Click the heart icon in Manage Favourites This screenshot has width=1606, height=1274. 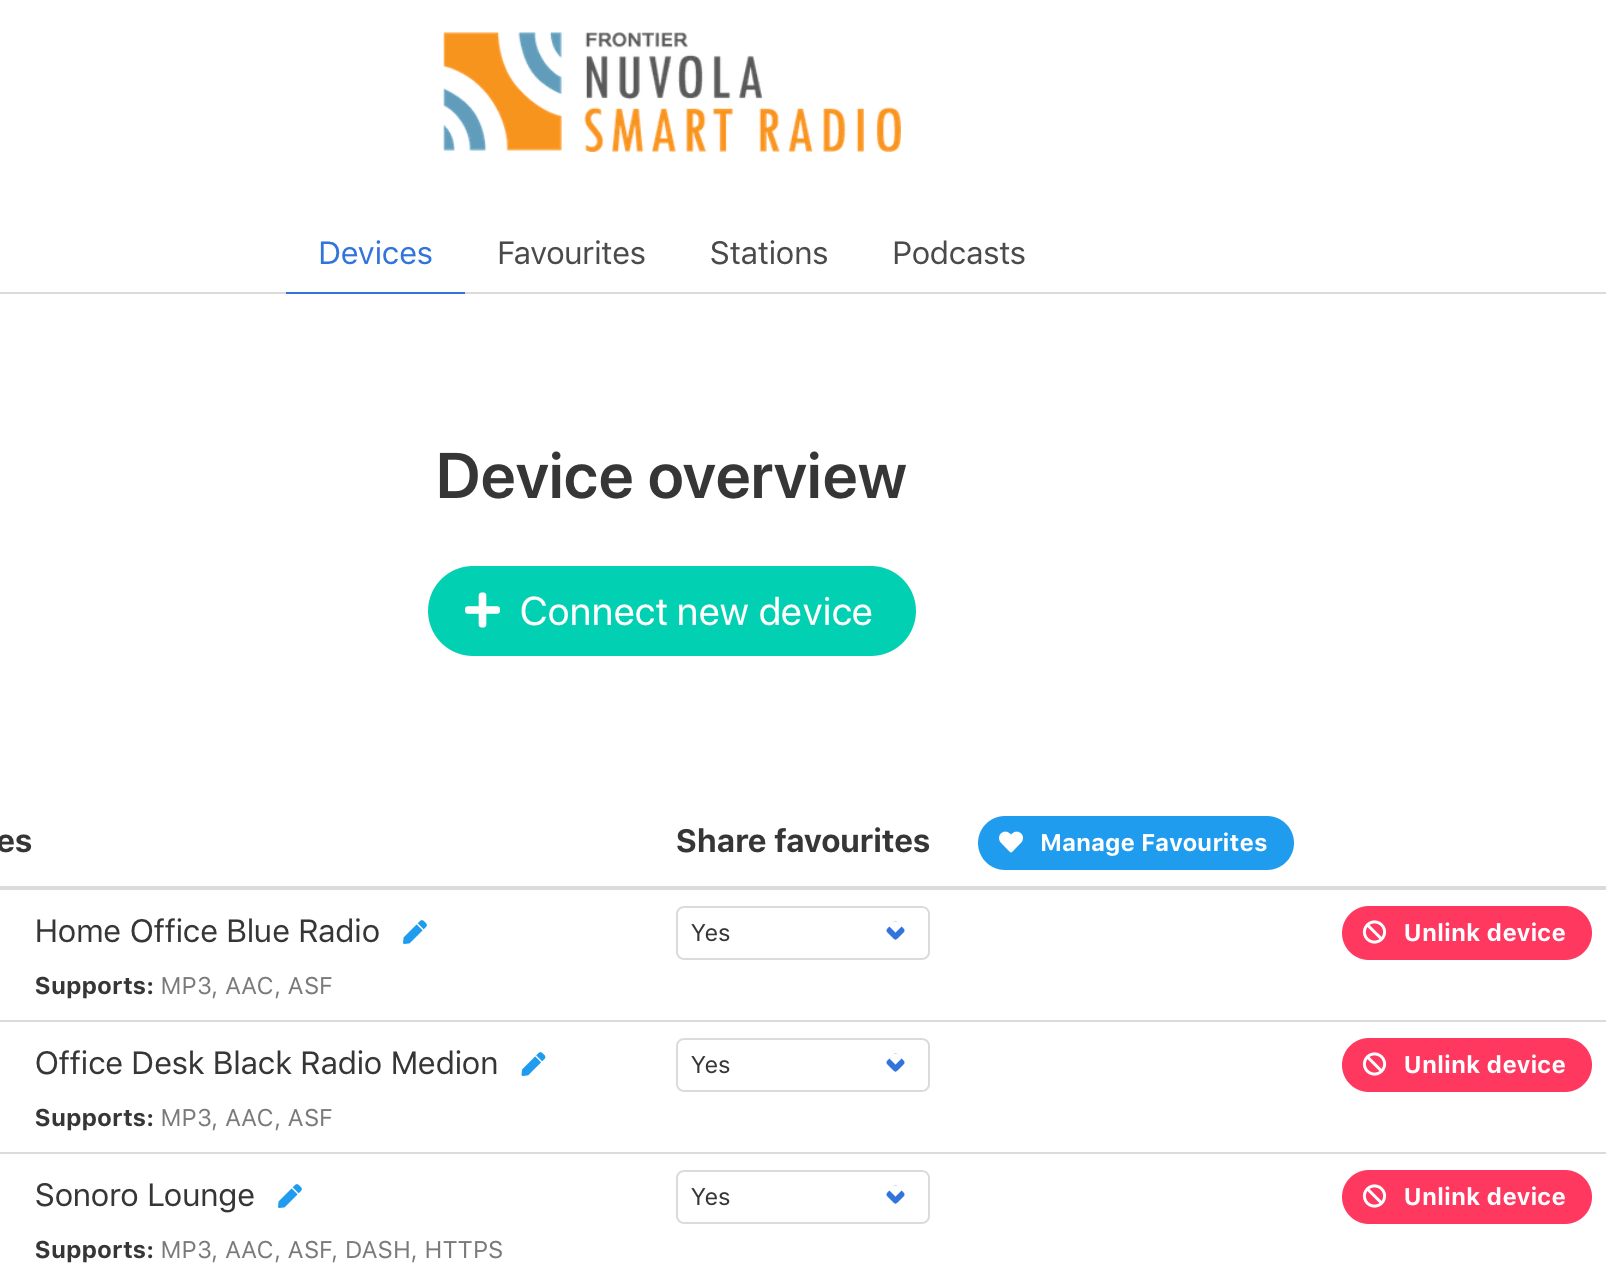point(1011,843)
